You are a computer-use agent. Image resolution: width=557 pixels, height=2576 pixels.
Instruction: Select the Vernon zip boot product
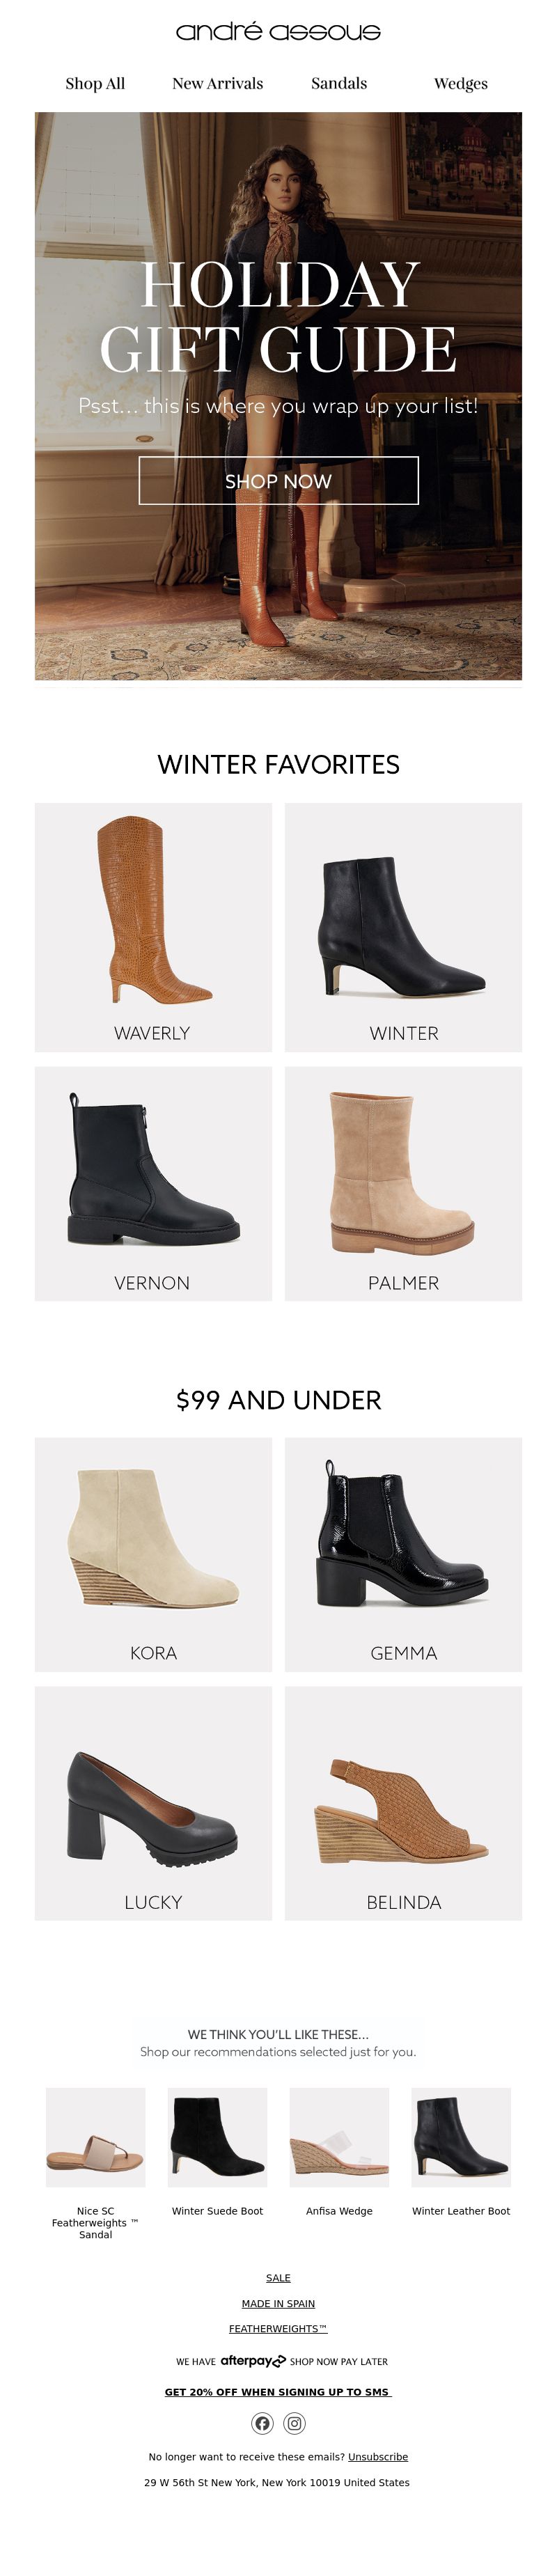tap(153, 1184)
